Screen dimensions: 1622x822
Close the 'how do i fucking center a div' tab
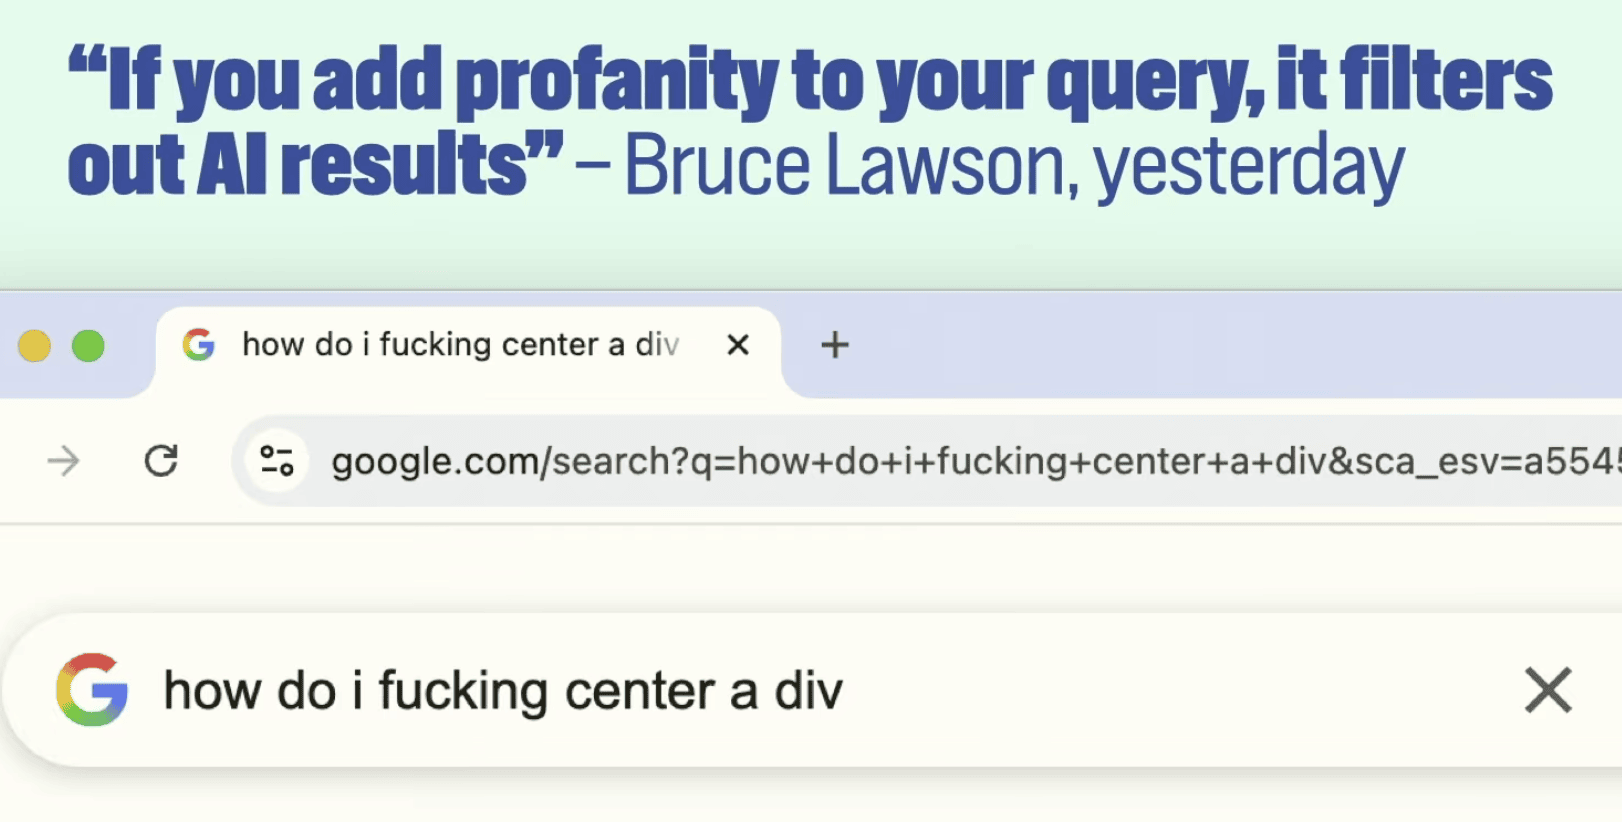point(738,345)
